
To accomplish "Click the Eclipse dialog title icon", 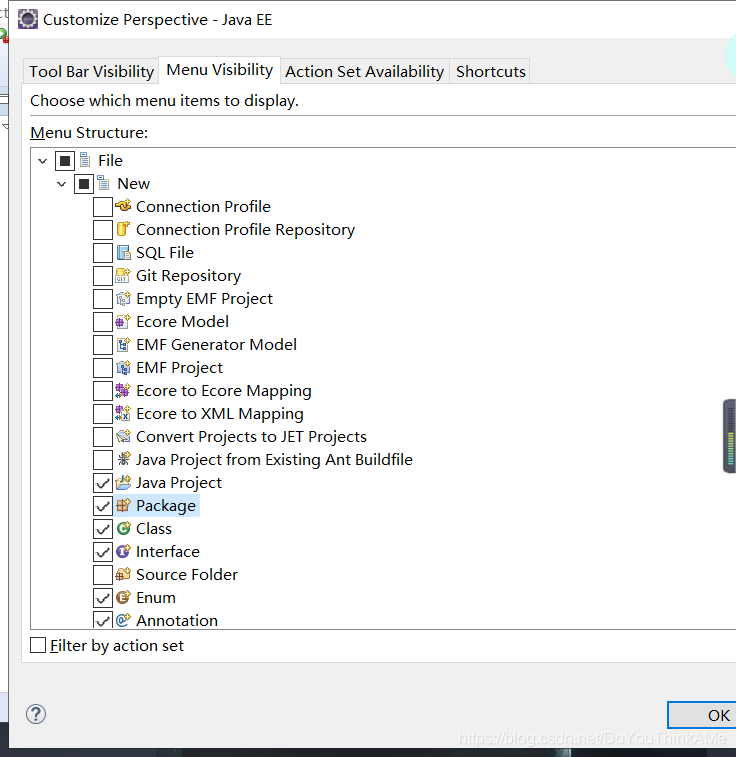I will coord(28,19).
